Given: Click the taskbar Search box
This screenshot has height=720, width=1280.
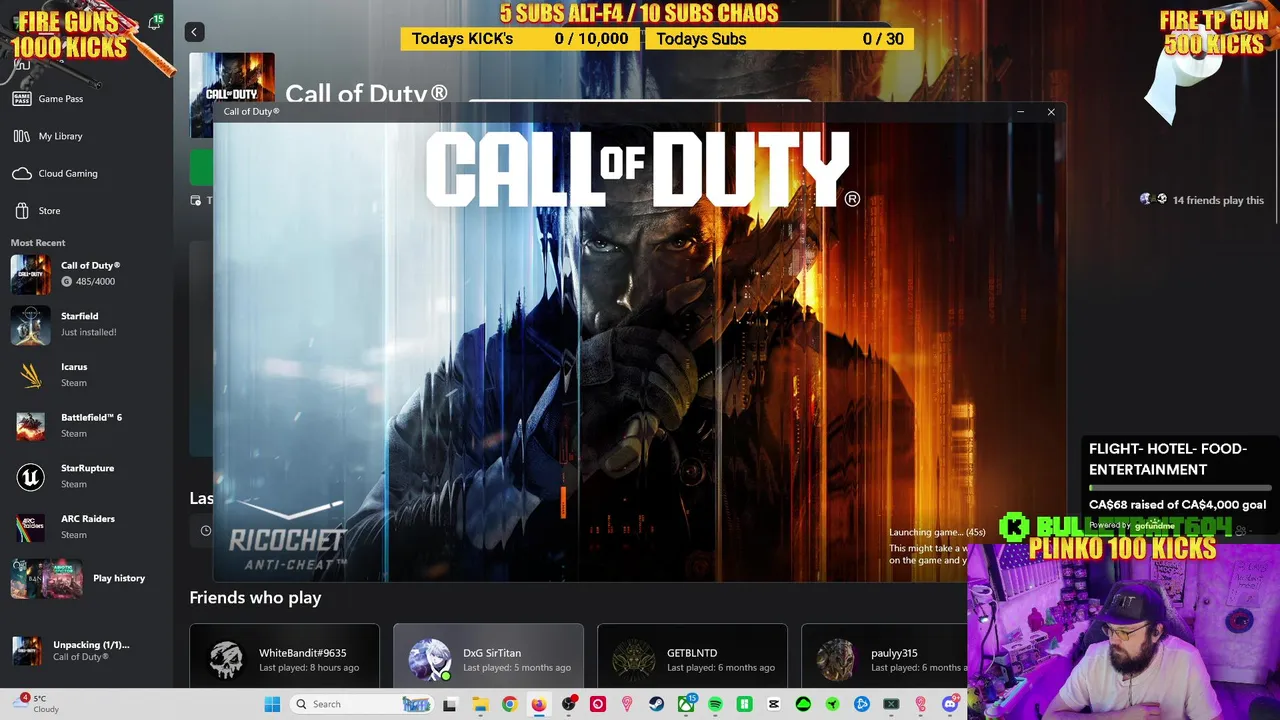Looking at the screenshot, I should pos(361,704).
